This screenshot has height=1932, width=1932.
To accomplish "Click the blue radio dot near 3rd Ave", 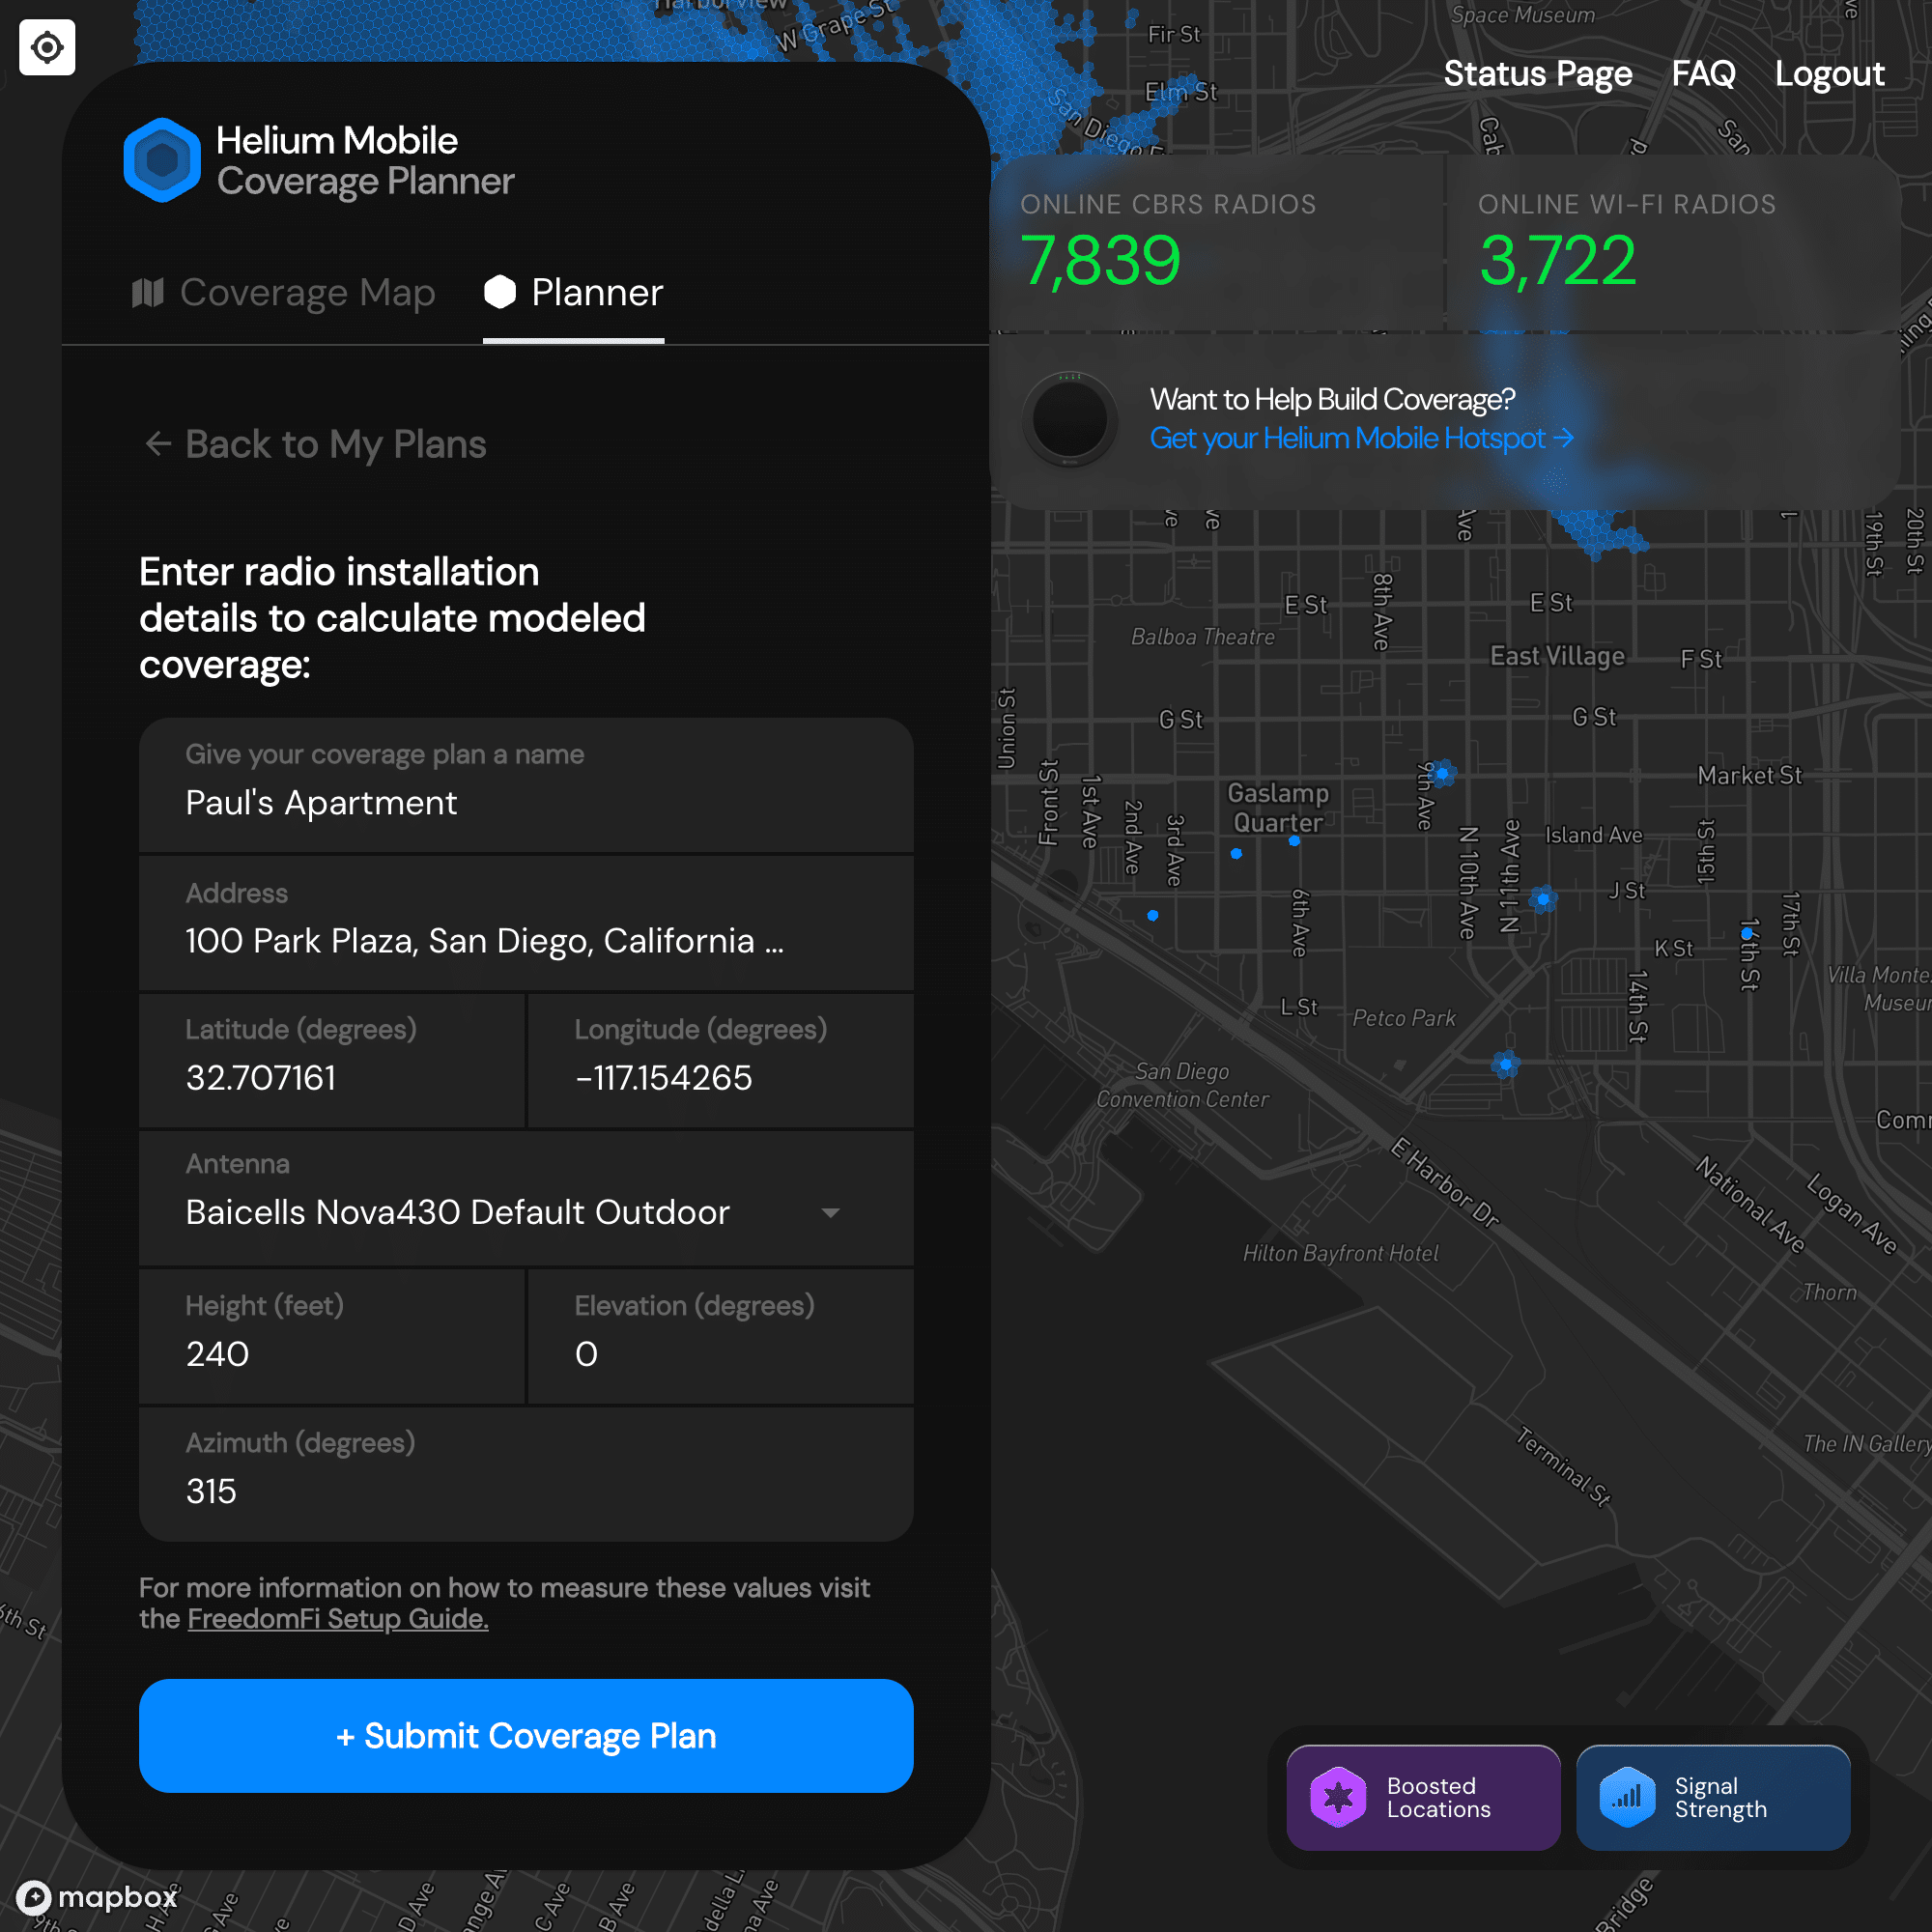I will click(1153, 915).
